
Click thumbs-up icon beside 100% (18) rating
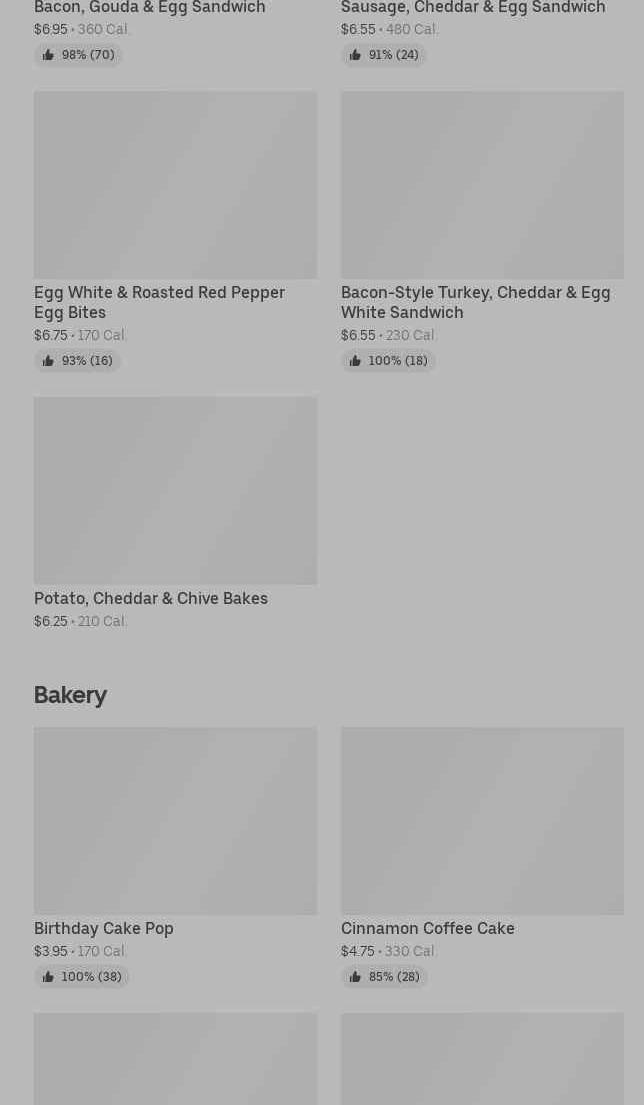(355, 361)
